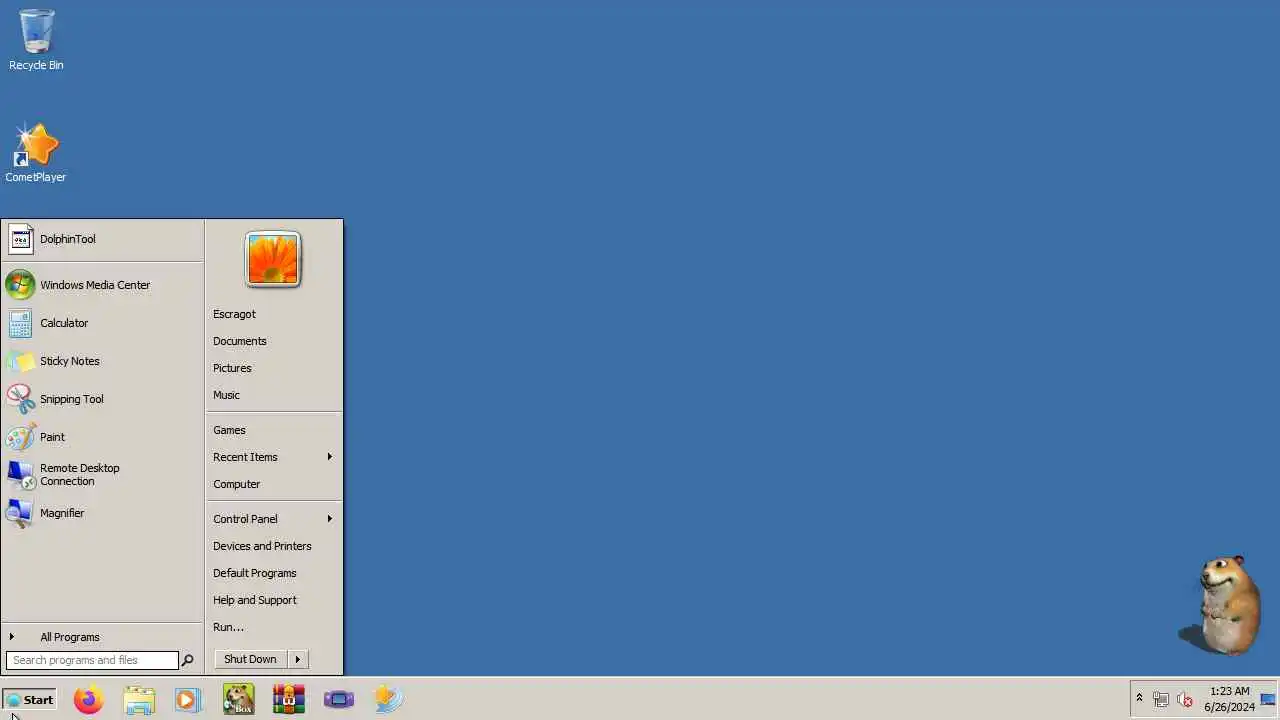Show hidden tray icons with the arrow
The image size is (1280, 720).
point(1139,699)
